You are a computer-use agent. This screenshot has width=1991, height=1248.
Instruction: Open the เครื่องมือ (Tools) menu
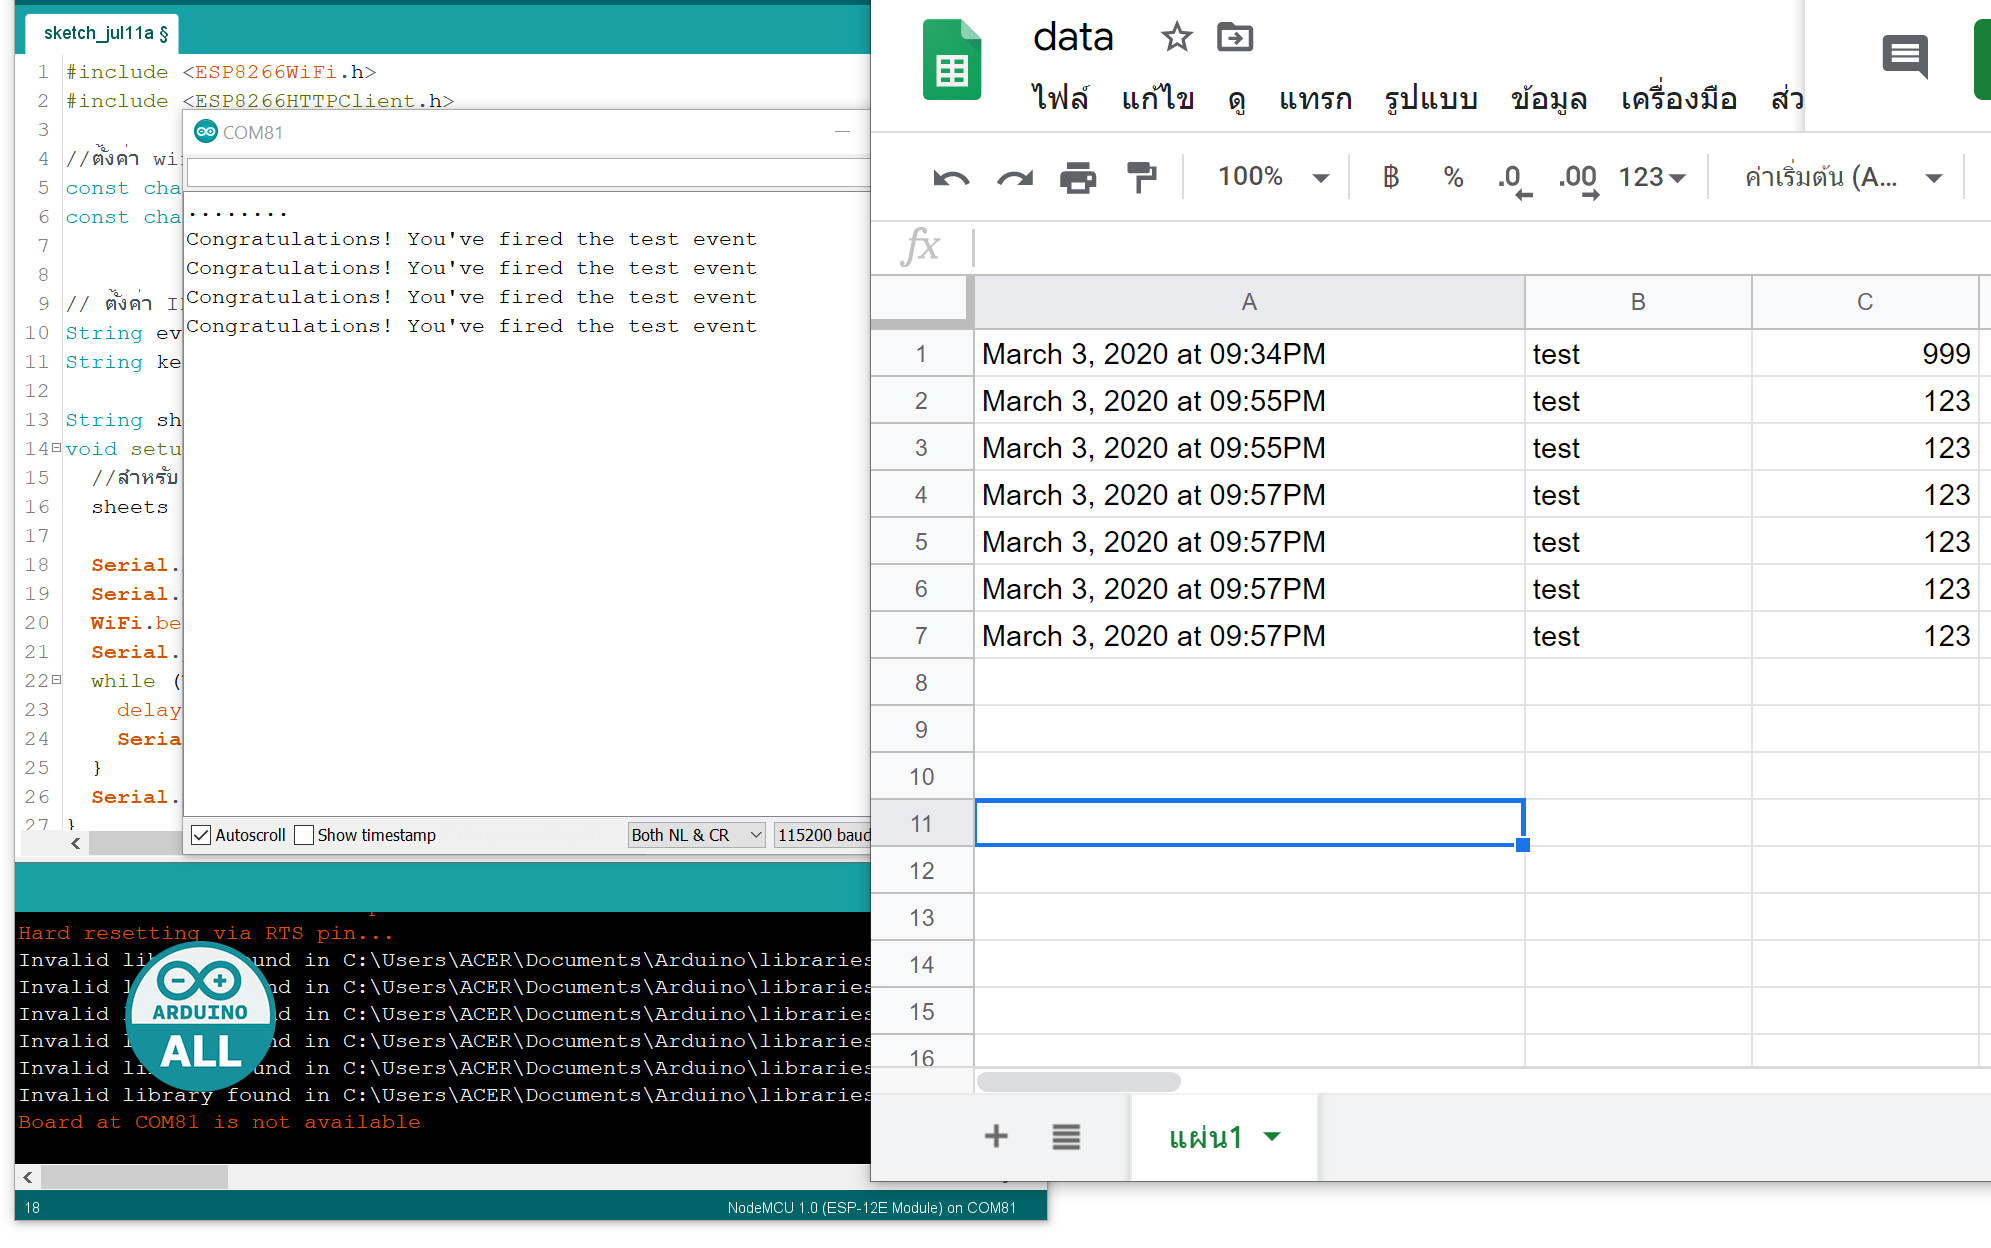[1678, 98]
